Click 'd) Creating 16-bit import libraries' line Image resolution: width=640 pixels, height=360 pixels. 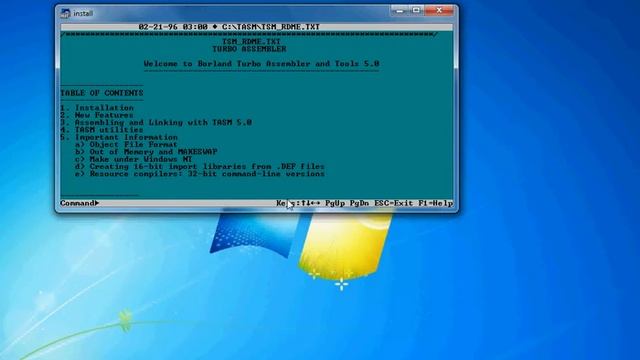(200, 167)
